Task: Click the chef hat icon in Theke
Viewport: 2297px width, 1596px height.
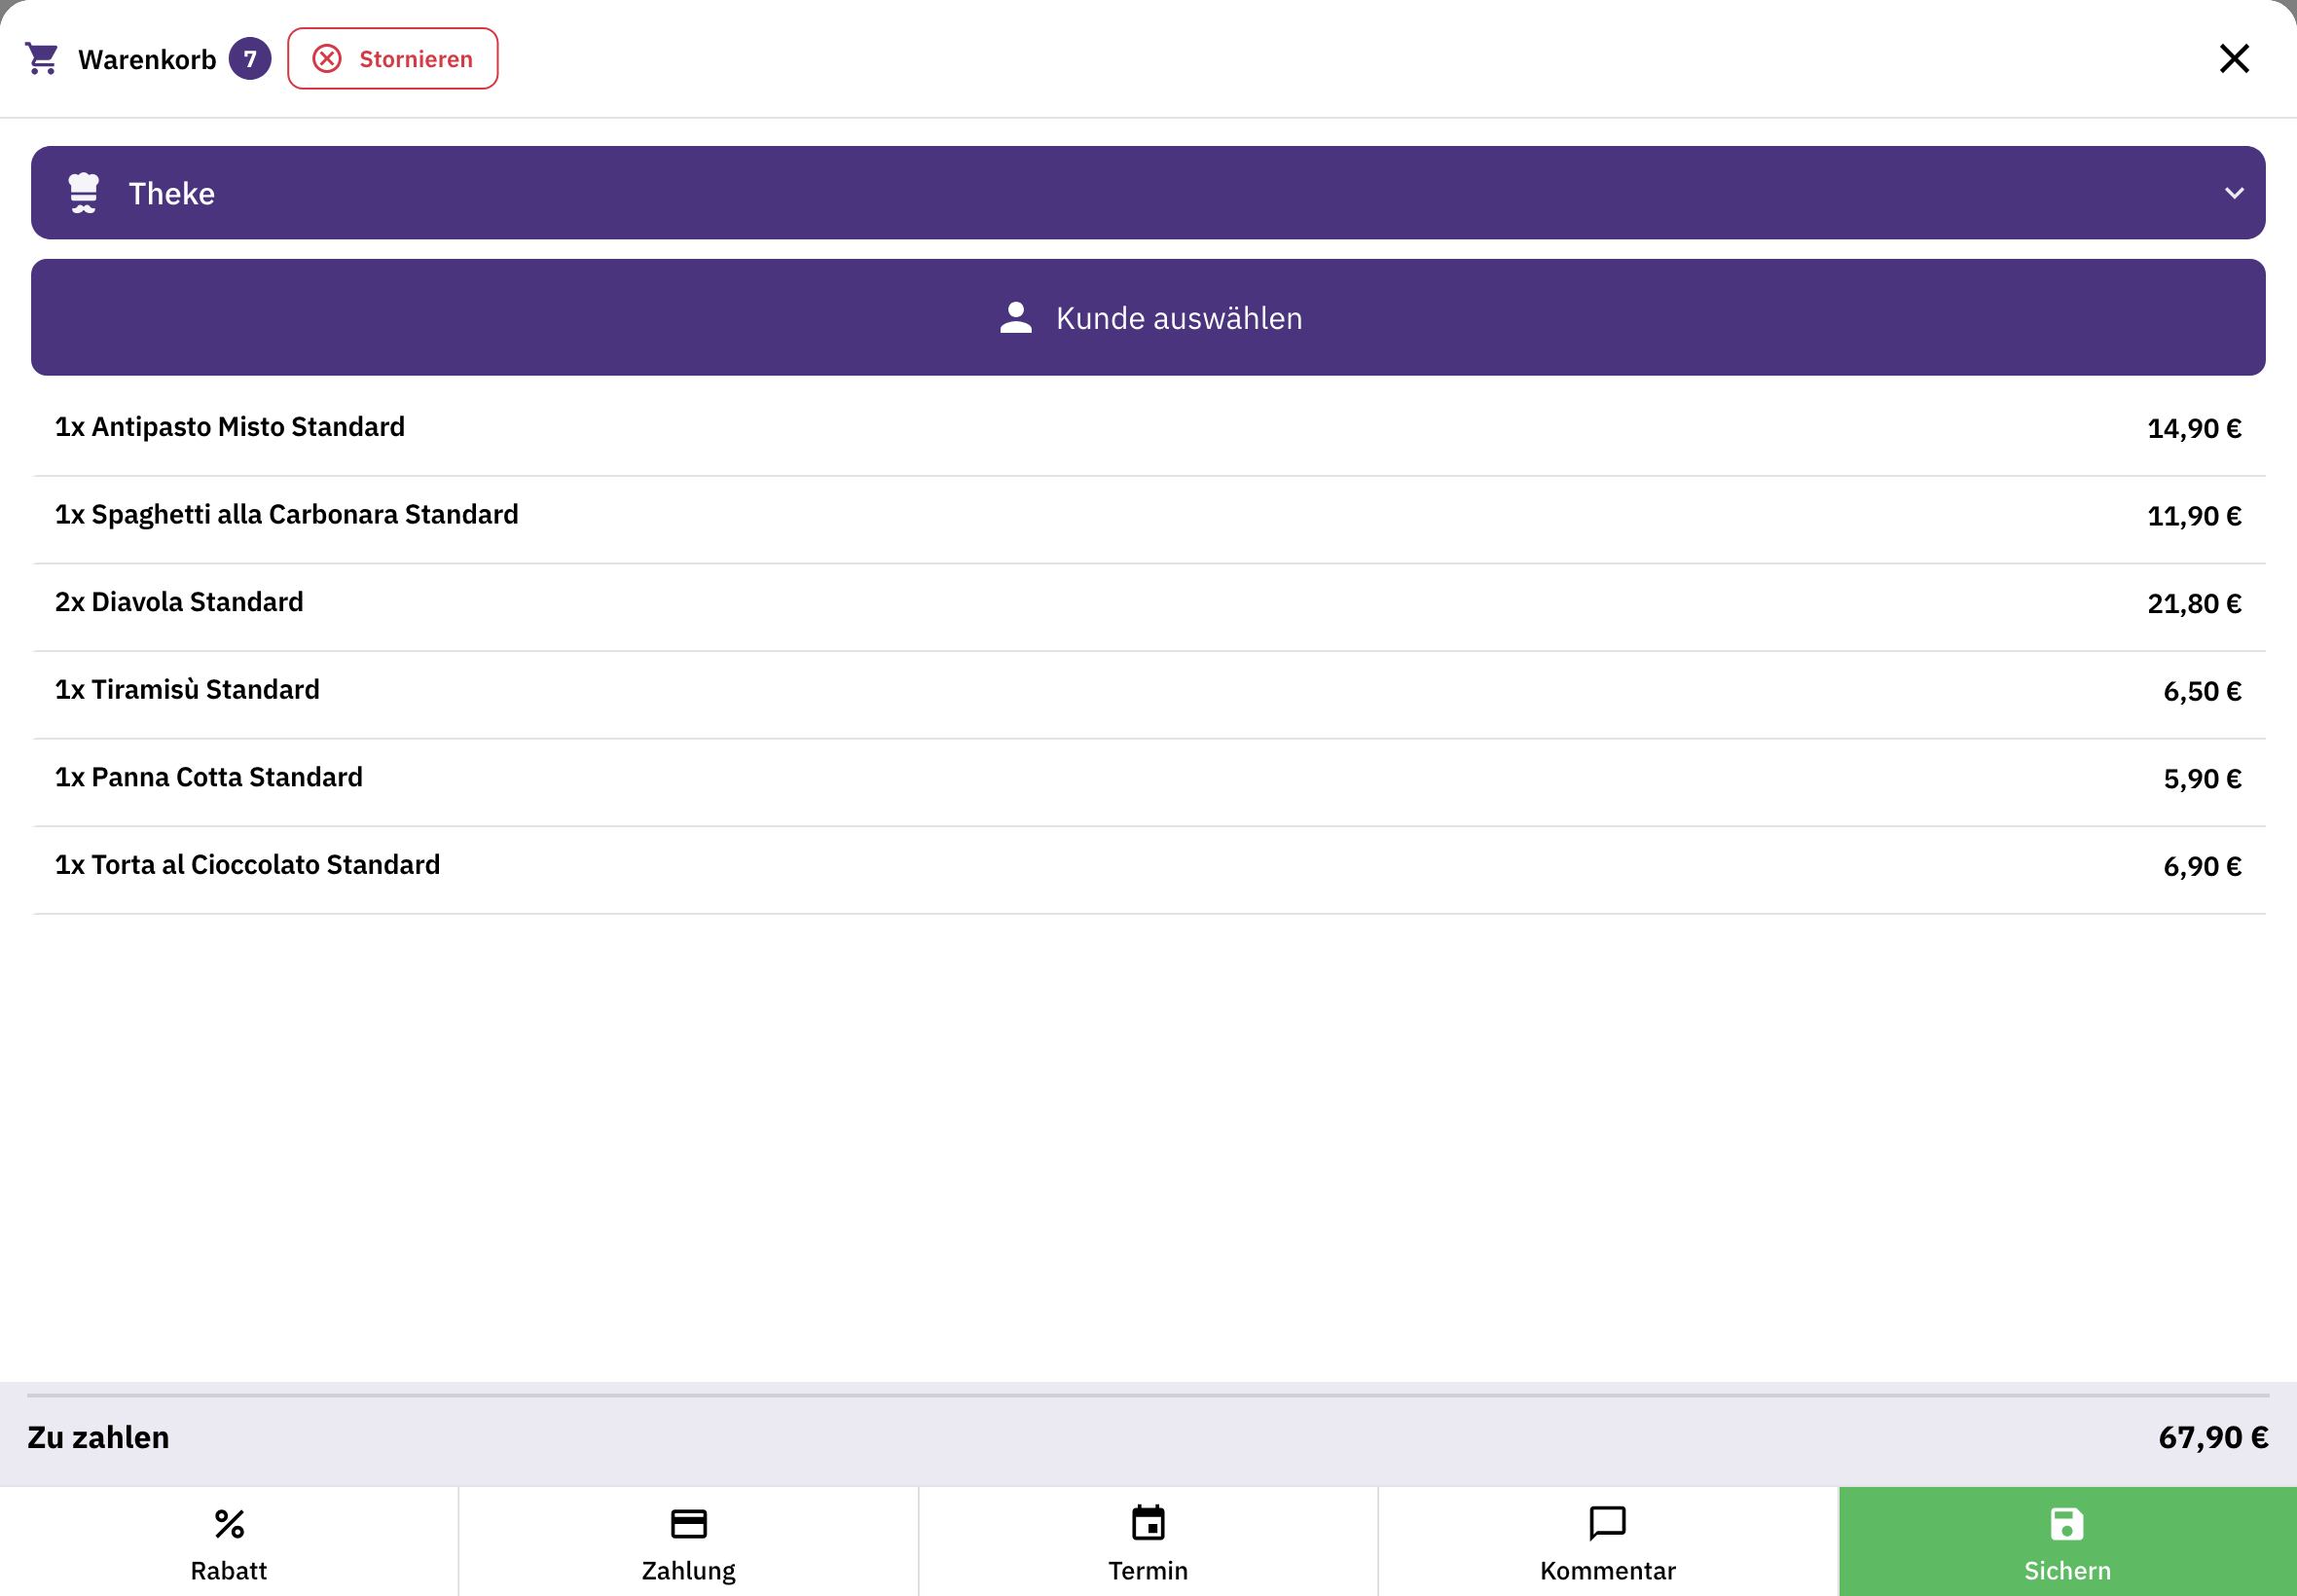Action: (84, 193)
